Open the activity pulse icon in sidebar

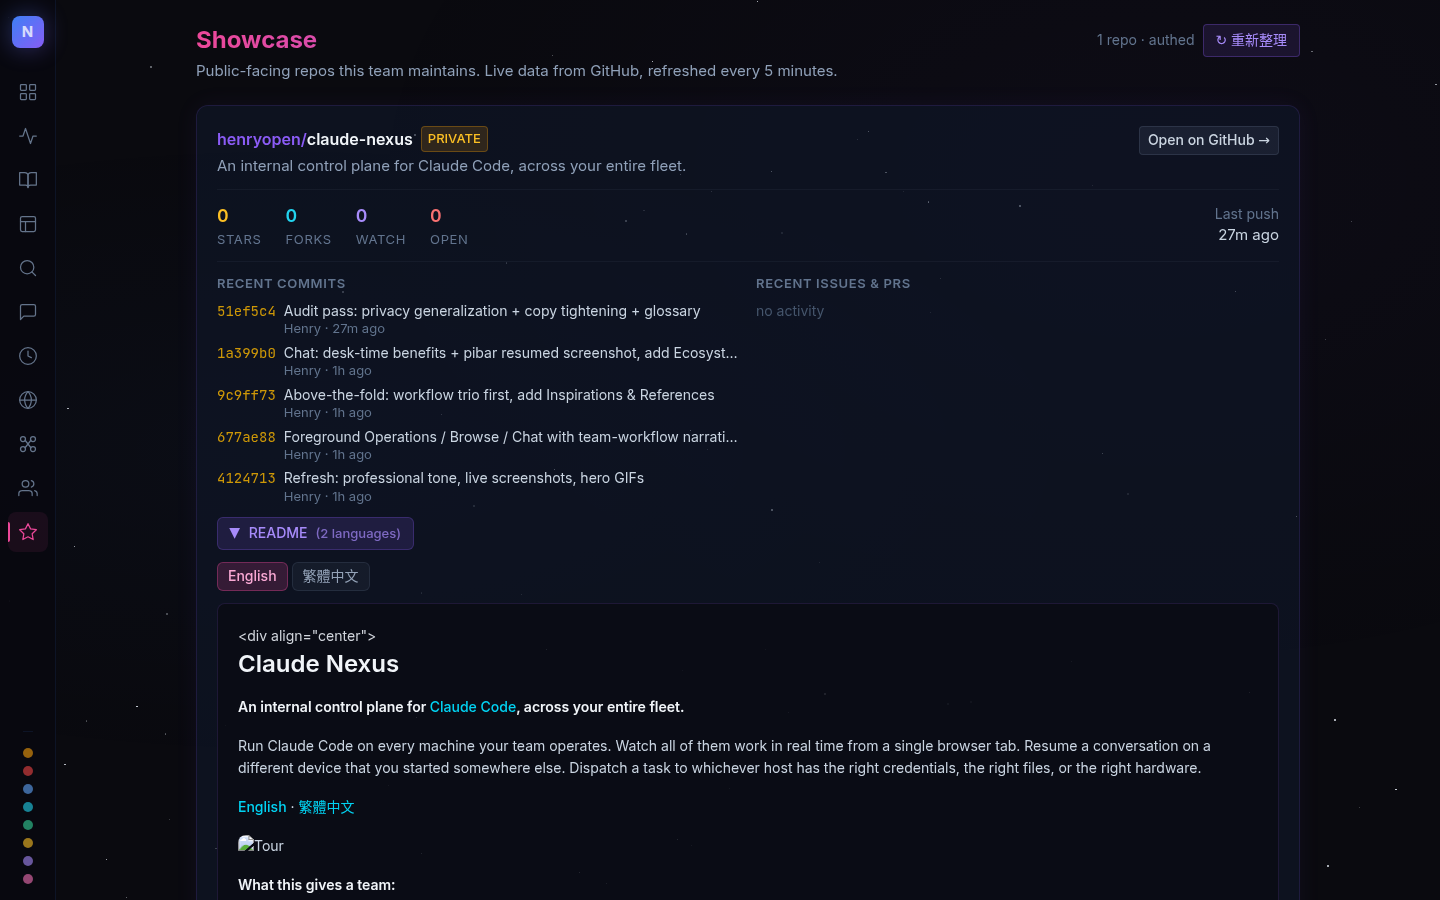point(28,136)
